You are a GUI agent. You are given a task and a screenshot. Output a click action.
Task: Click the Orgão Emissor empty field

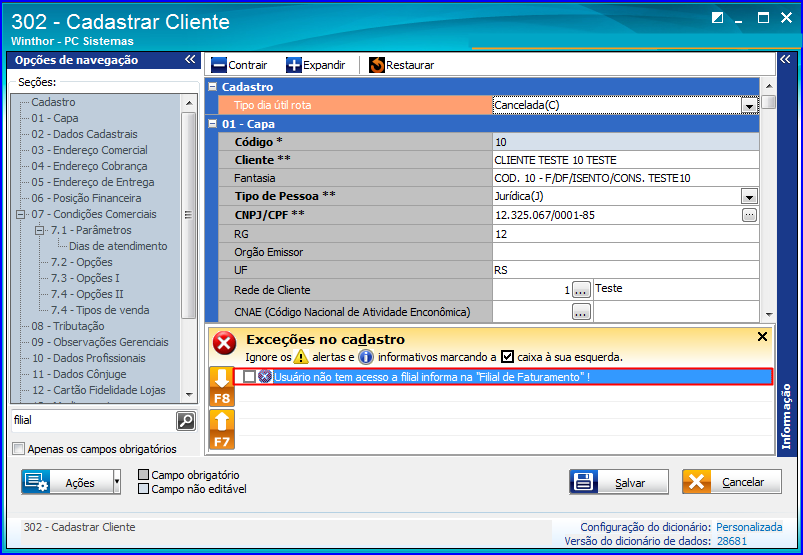pyautogui.click(x=625, y=252)
